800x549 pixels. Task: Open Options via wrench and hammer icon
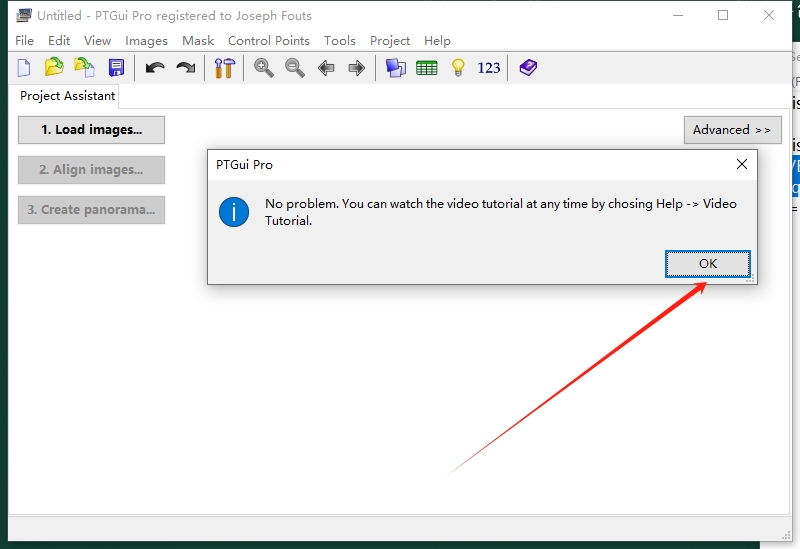tap(224, 68)
